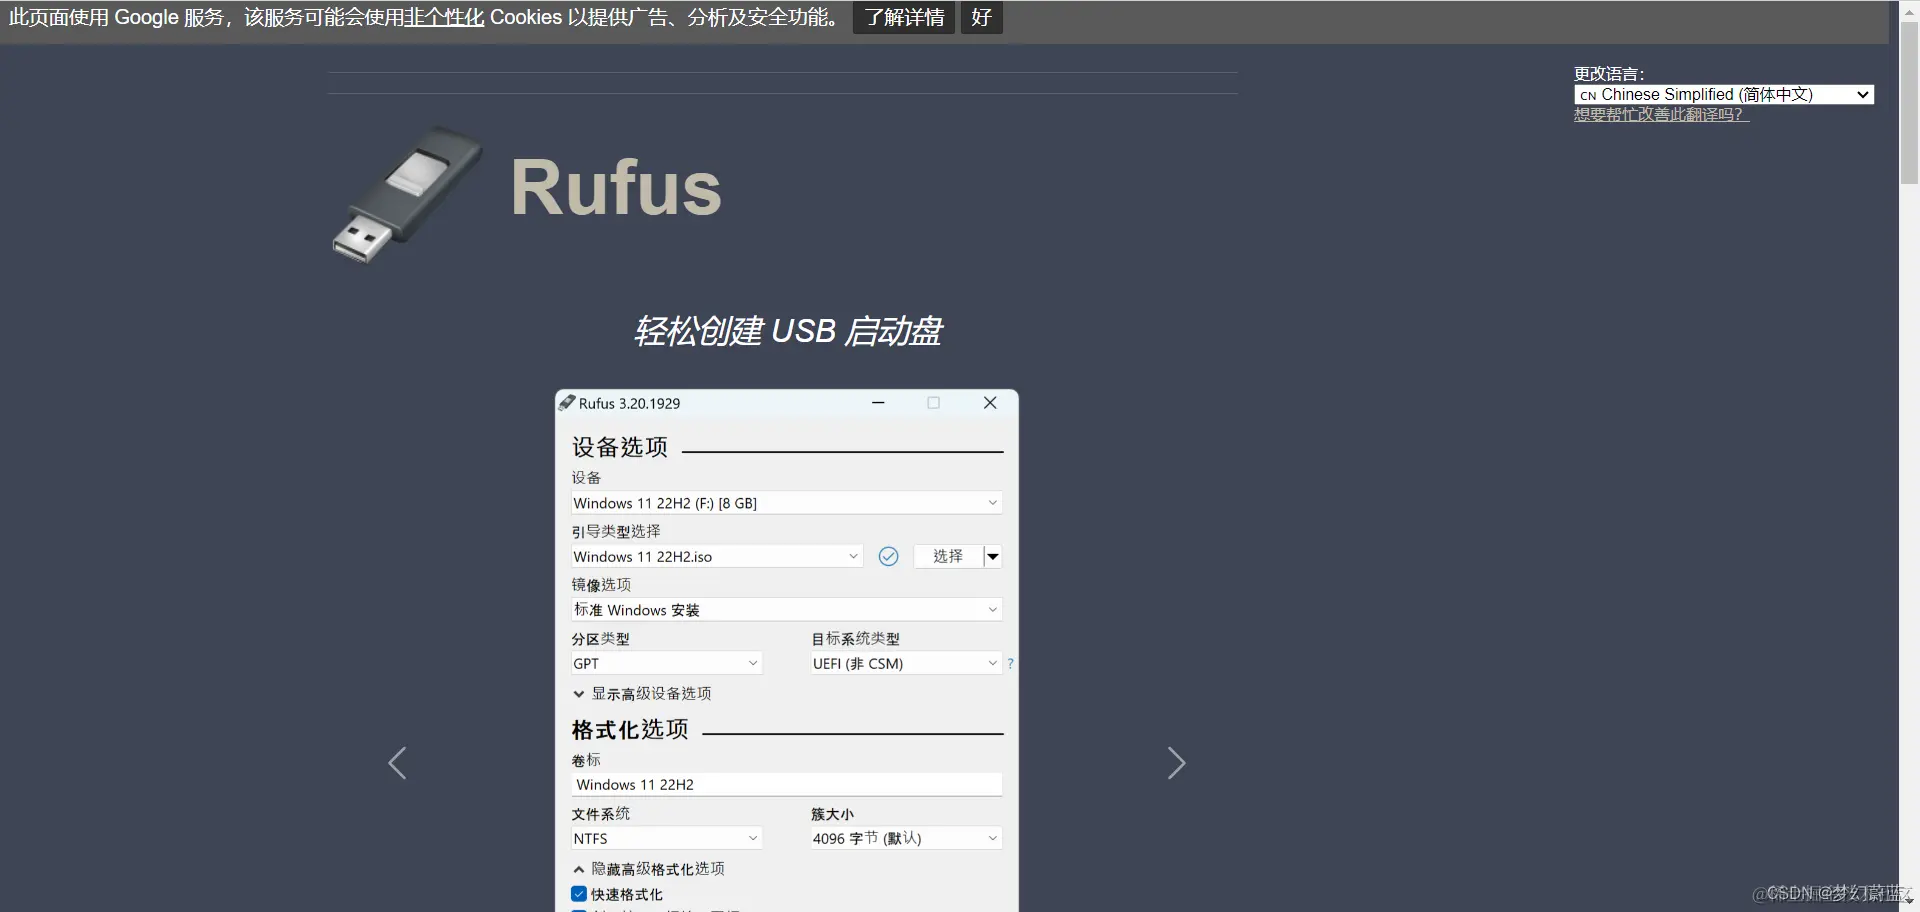This screenshot has width=1920, height=912.
Task: Click the right carousel navigation arrow
Action: pos(1176,762)
